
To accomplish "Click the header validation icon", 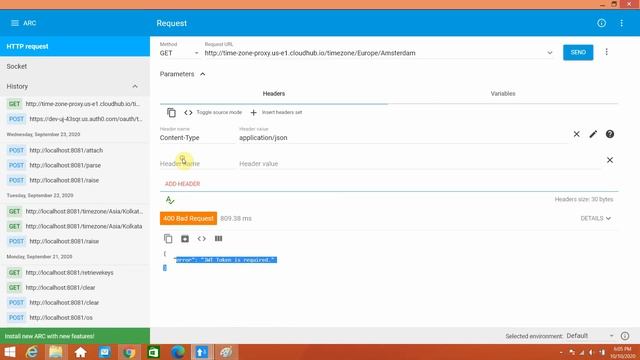I will [x=170, y=200].
